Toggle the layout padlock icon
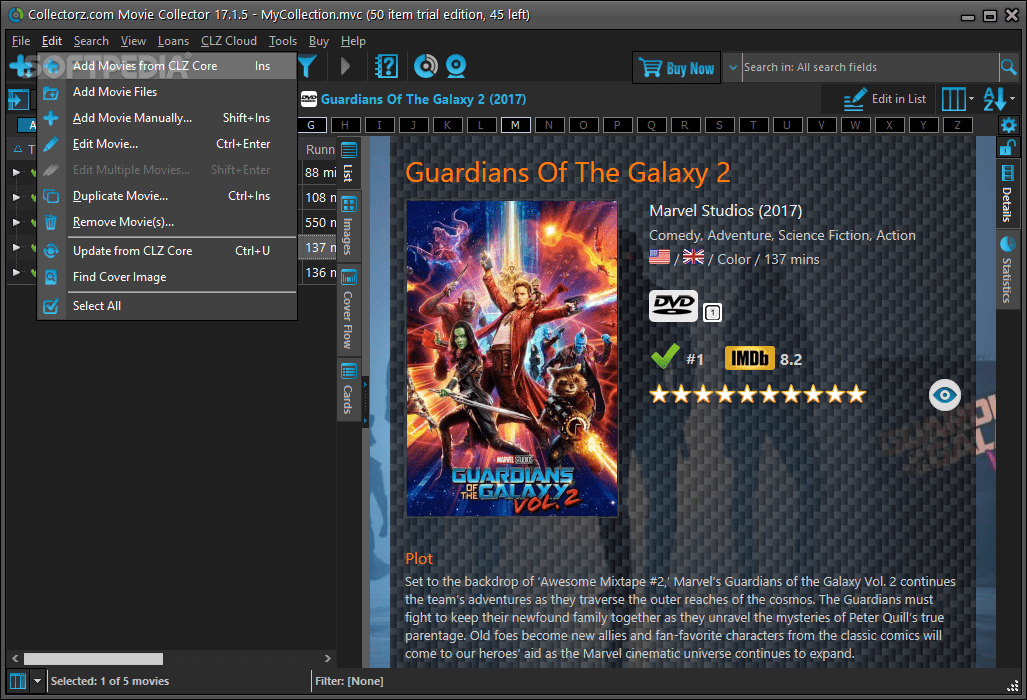Viewport: 1027px width, 700px height. click(x=1007, y=148)
